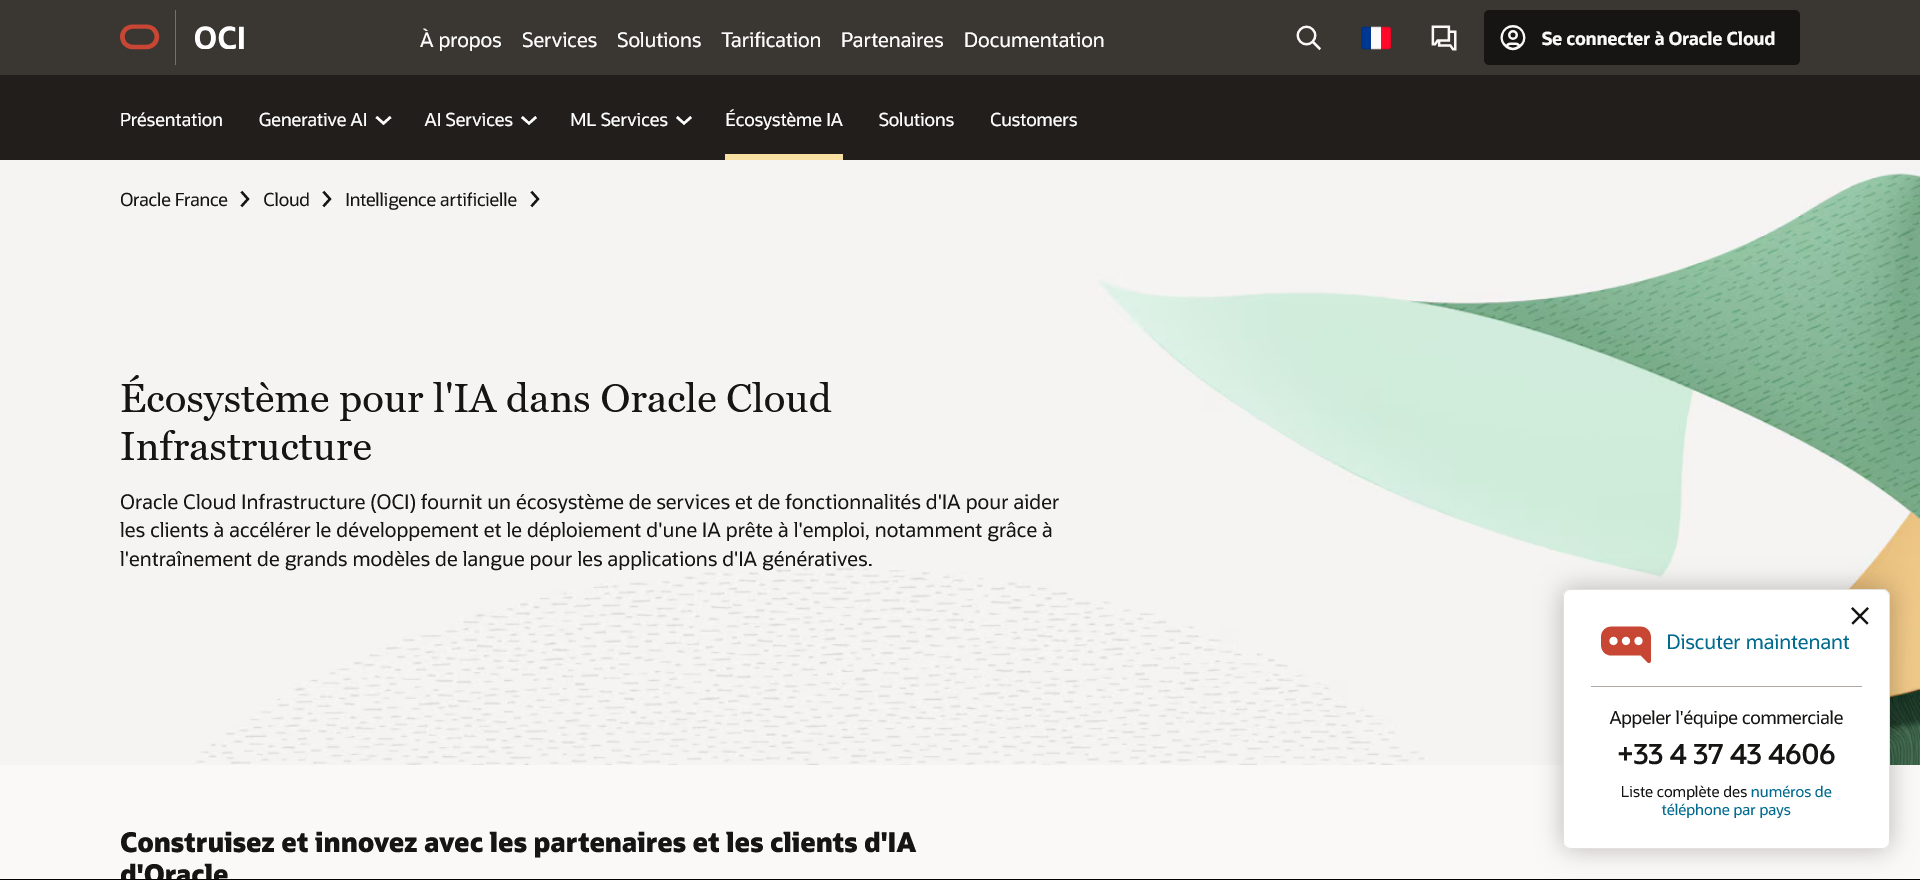This screenshot has width=1920, height=880.
Task: Expand the ML Services dropdown
Action: click(x=630, y=120)
